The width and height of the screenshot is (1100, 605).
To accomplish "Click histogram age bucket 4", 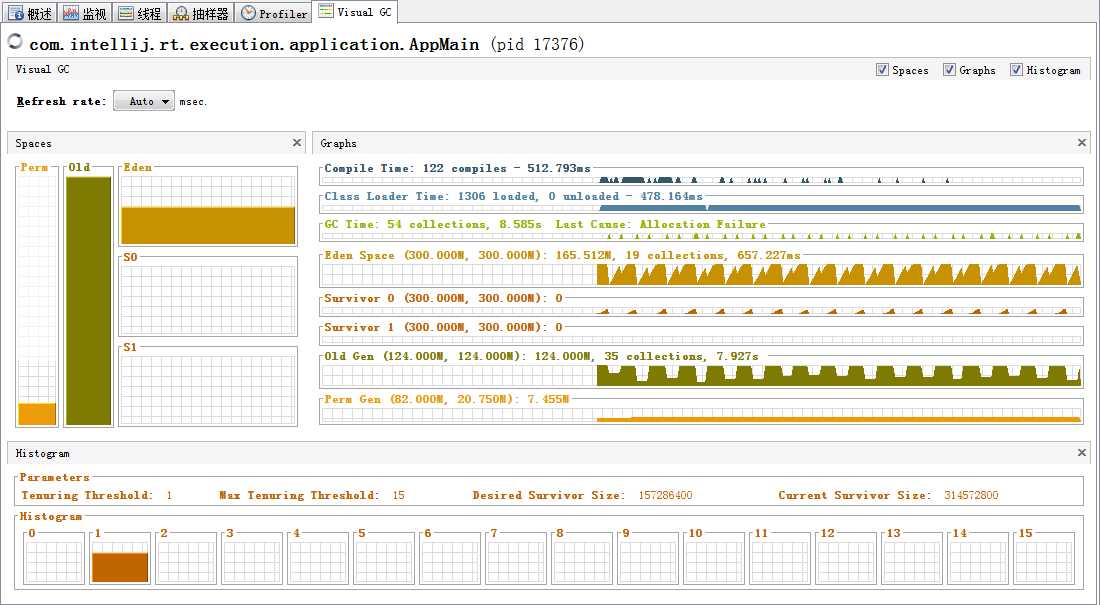I will (318, 558).
